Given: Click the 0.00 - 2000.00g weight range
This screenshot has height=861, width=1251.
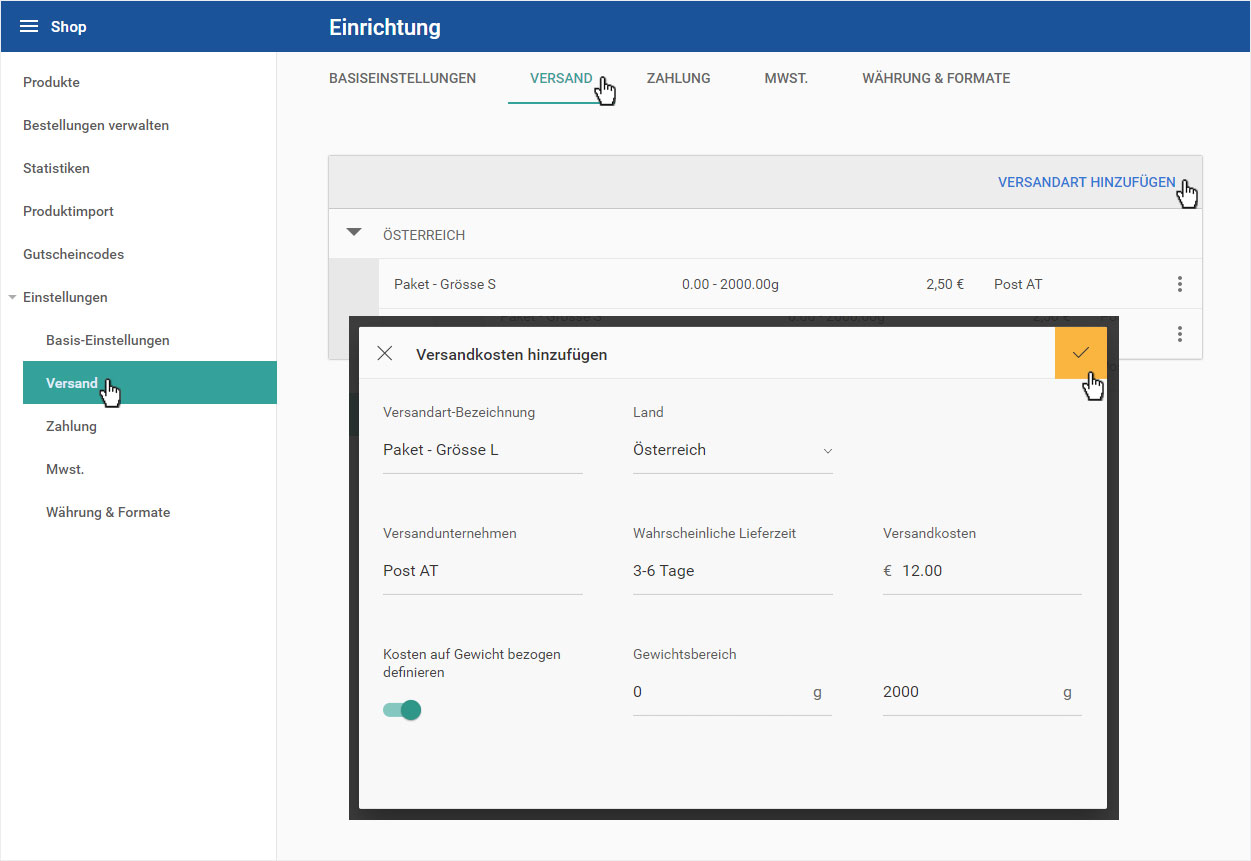Looking at the screenshot, I should 730,284.
